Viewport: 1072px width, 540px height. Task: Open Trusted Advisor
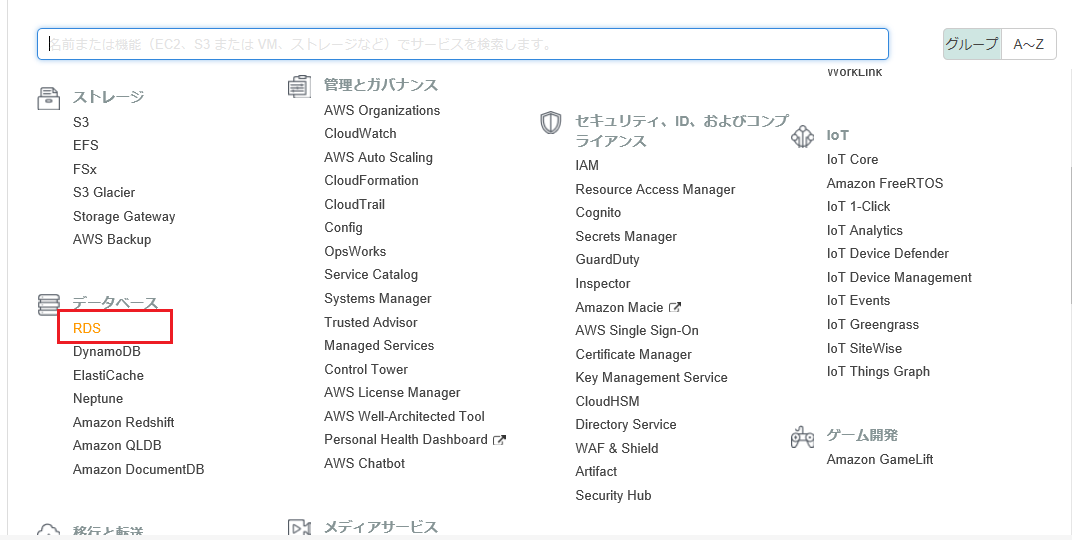tap(371, 322)
